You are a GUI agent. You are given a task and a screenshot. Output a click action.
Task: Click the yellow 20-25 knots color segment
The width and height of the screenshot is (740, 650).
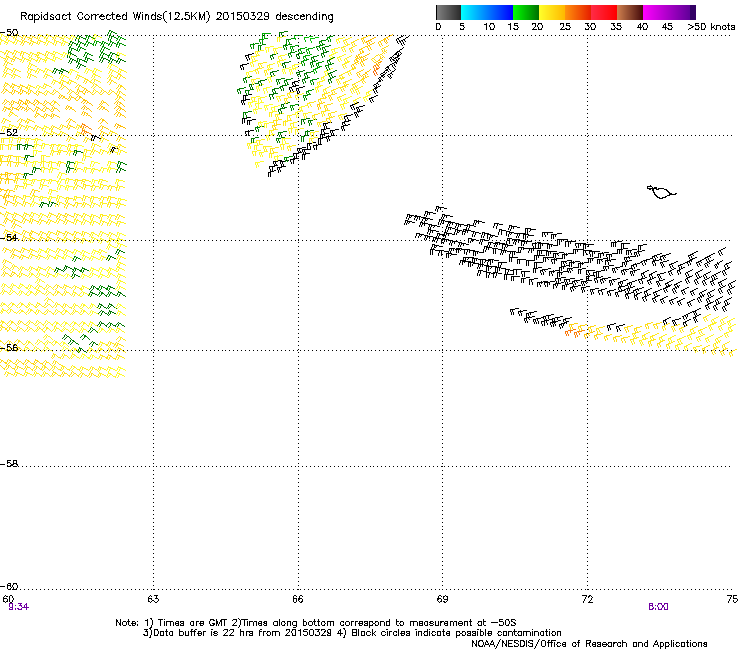tap(552, 12)
